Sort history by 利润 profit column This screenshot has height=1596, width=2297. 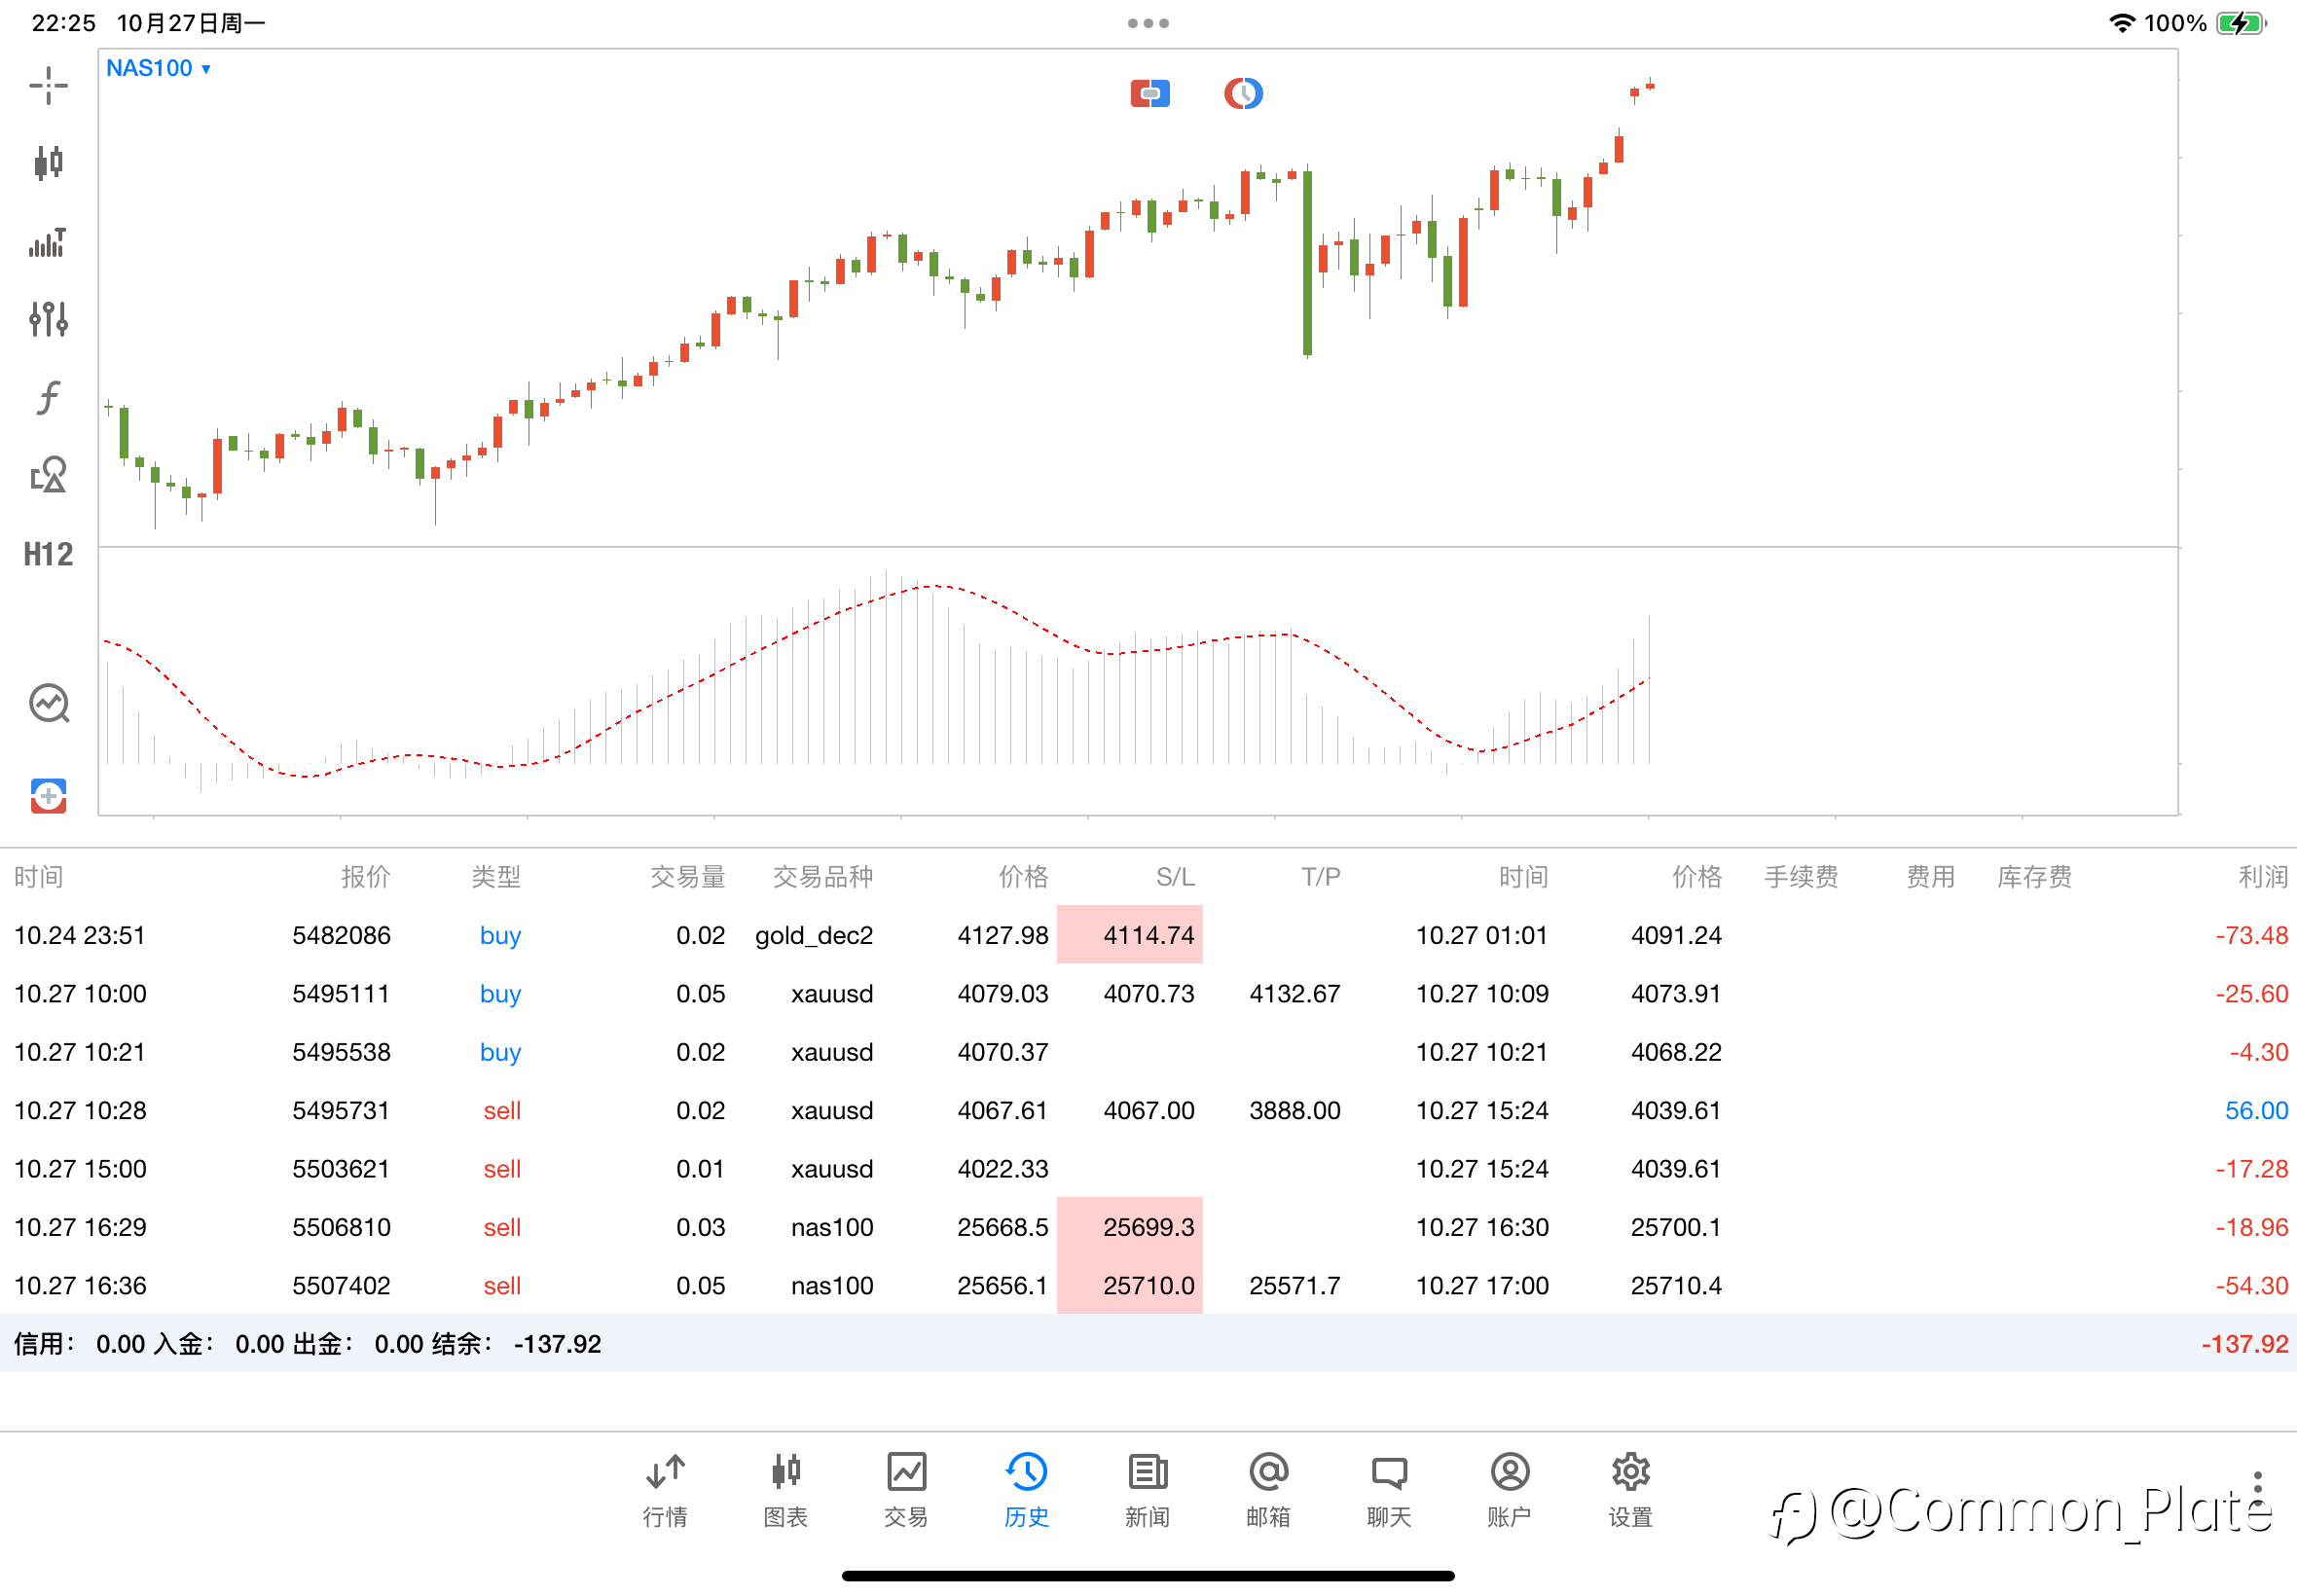point(2261,877)
